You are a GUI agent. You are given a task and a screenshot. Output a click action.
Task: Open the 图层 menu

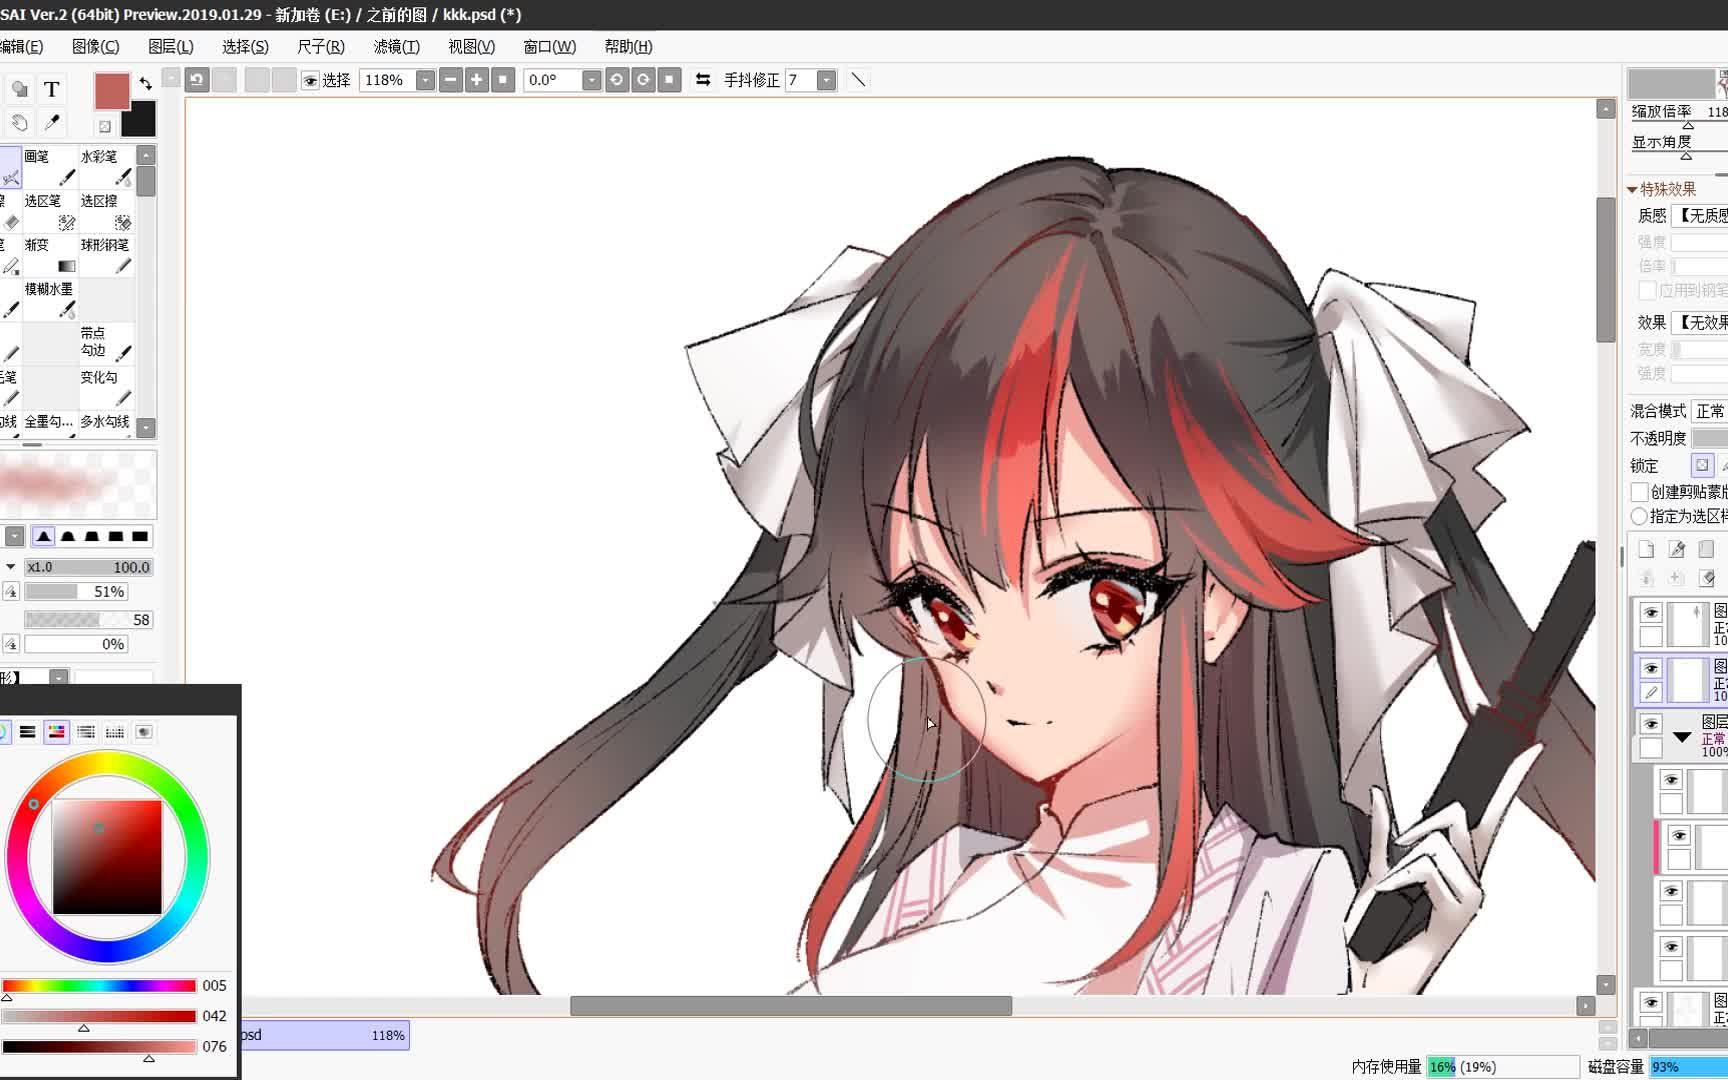click(x=171, y=47)
